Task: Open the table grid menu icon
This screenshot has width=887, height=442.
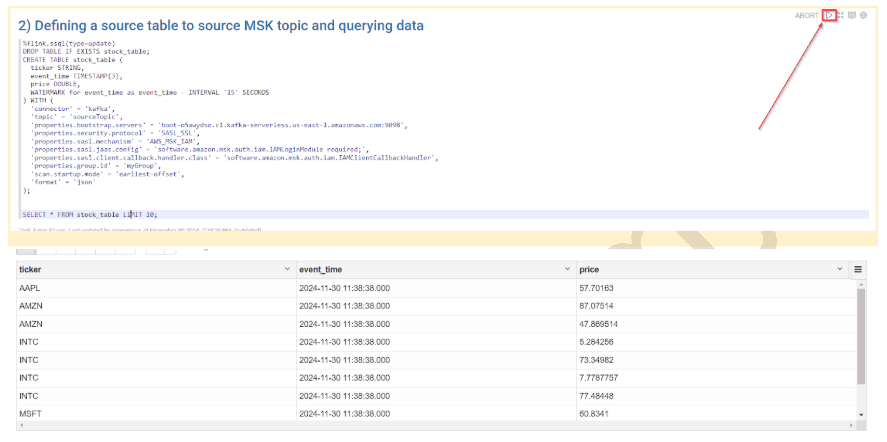Action: tap(858, 270)
